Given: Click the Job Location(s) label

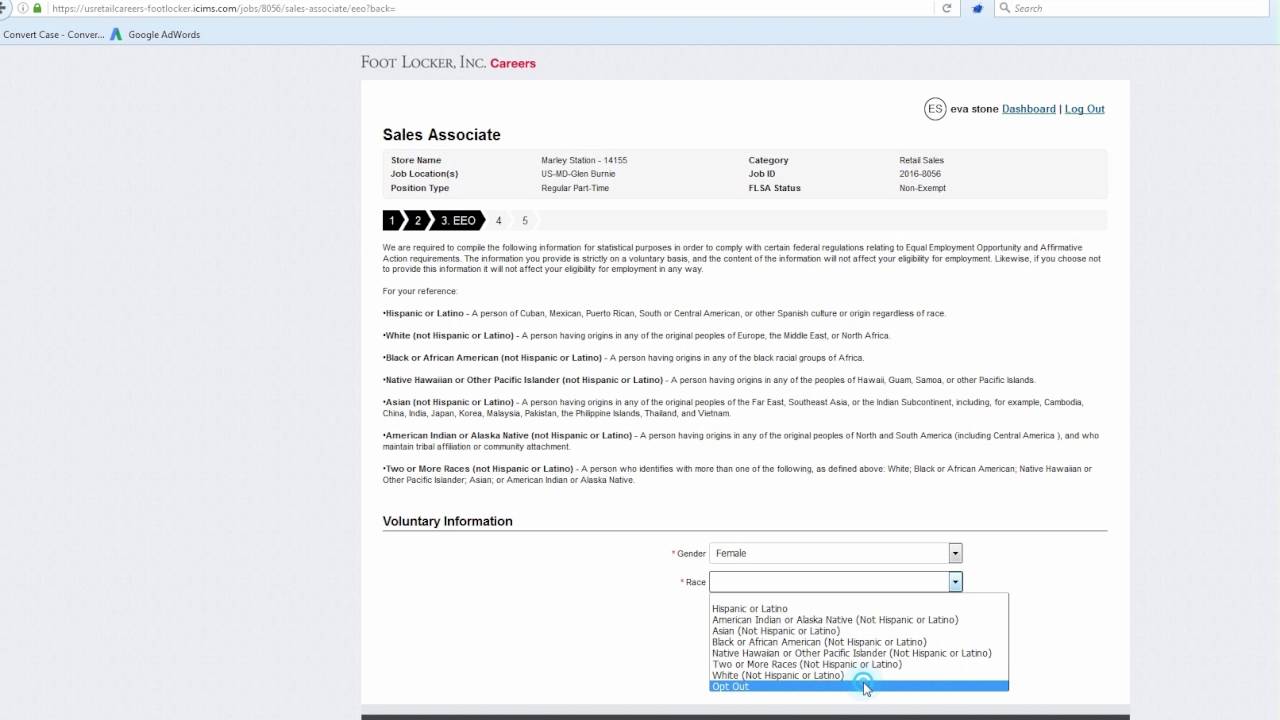Looking at the screenshot, I should 424,174.
